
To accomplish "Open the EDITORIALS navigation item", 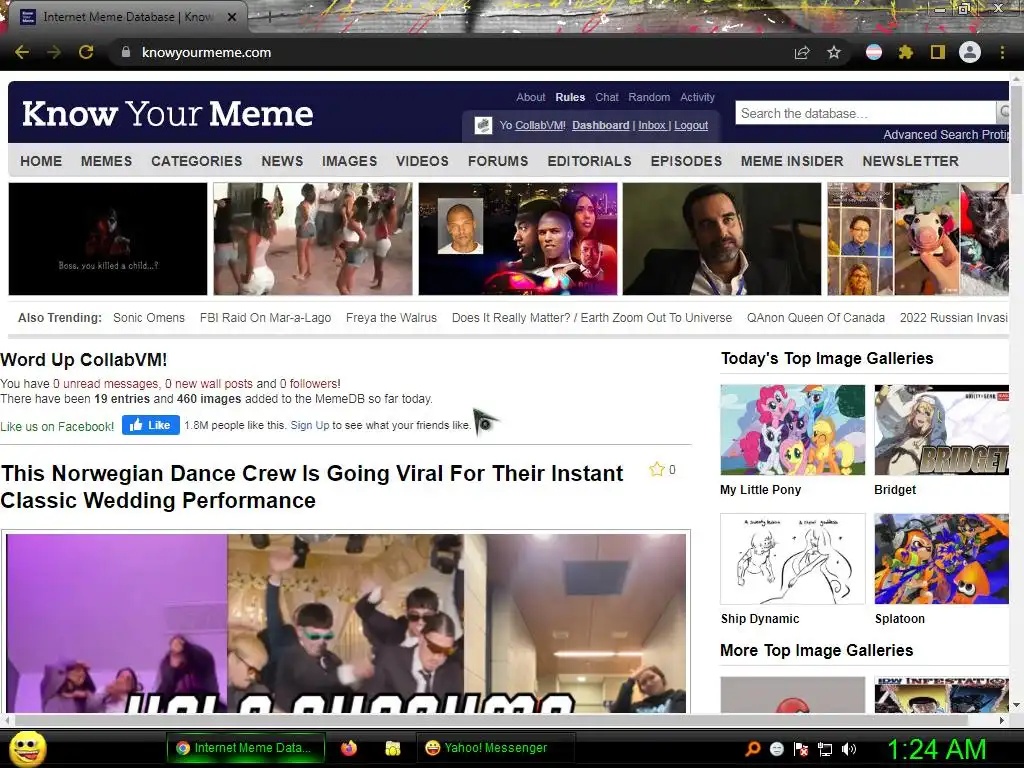I will (x=590, y=161).
